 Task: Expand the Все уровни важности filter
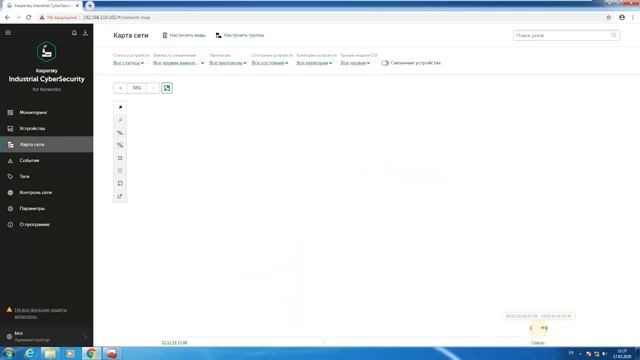178,63
